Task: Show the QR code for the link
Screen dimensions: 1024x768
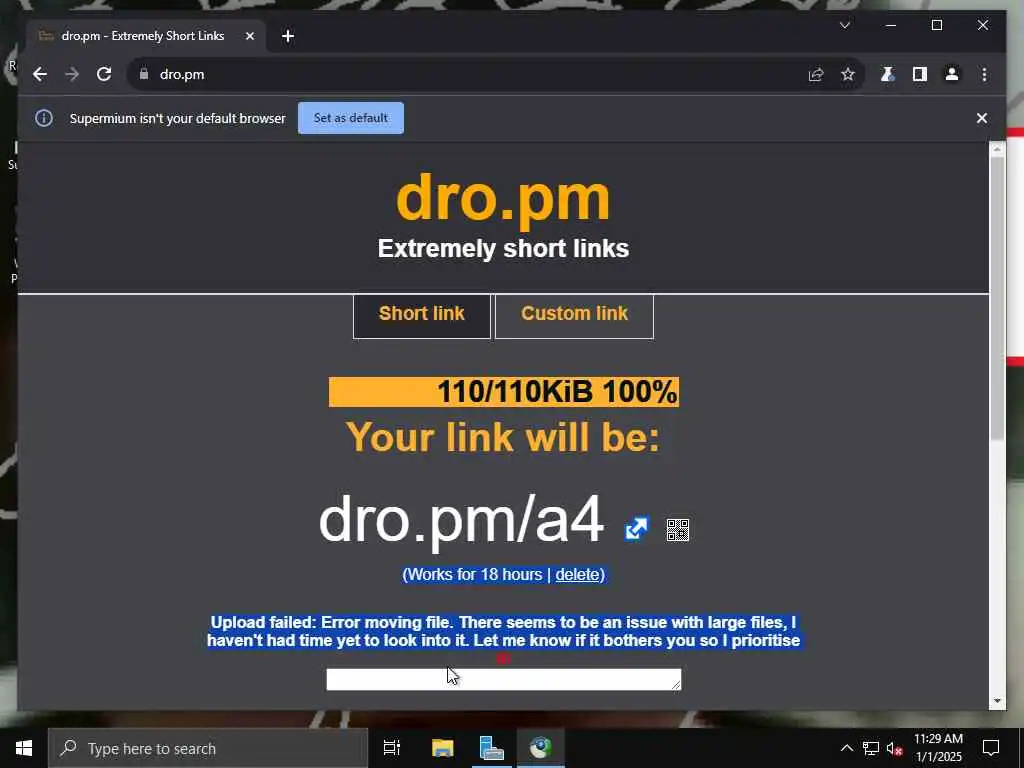Action: 678,530
